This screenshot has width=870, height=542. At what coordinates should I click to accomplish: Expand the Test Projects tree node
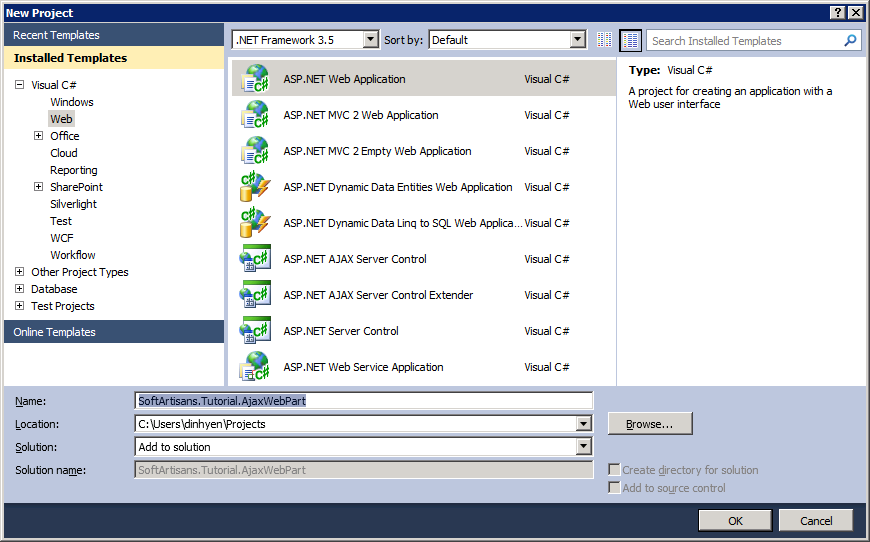coord(19,306)
